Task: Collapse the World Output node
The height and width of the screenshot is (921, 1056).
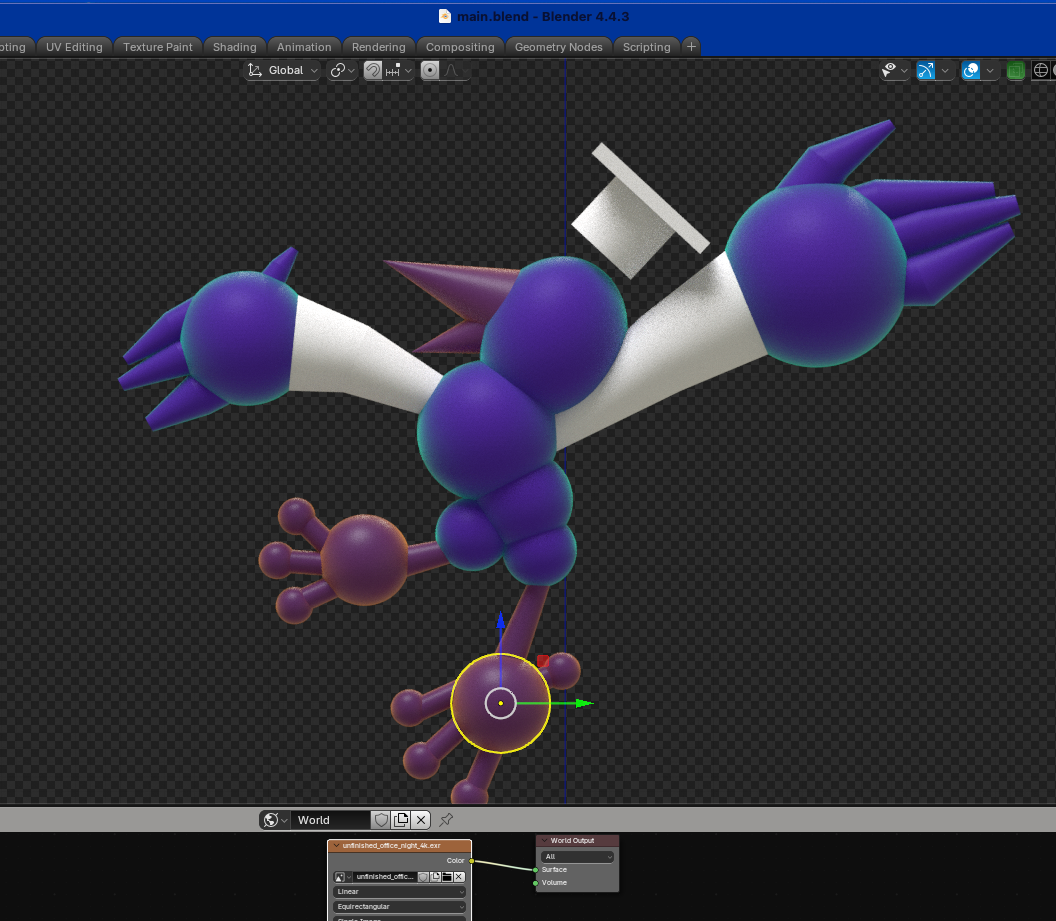Action: [x=544, y=840]
